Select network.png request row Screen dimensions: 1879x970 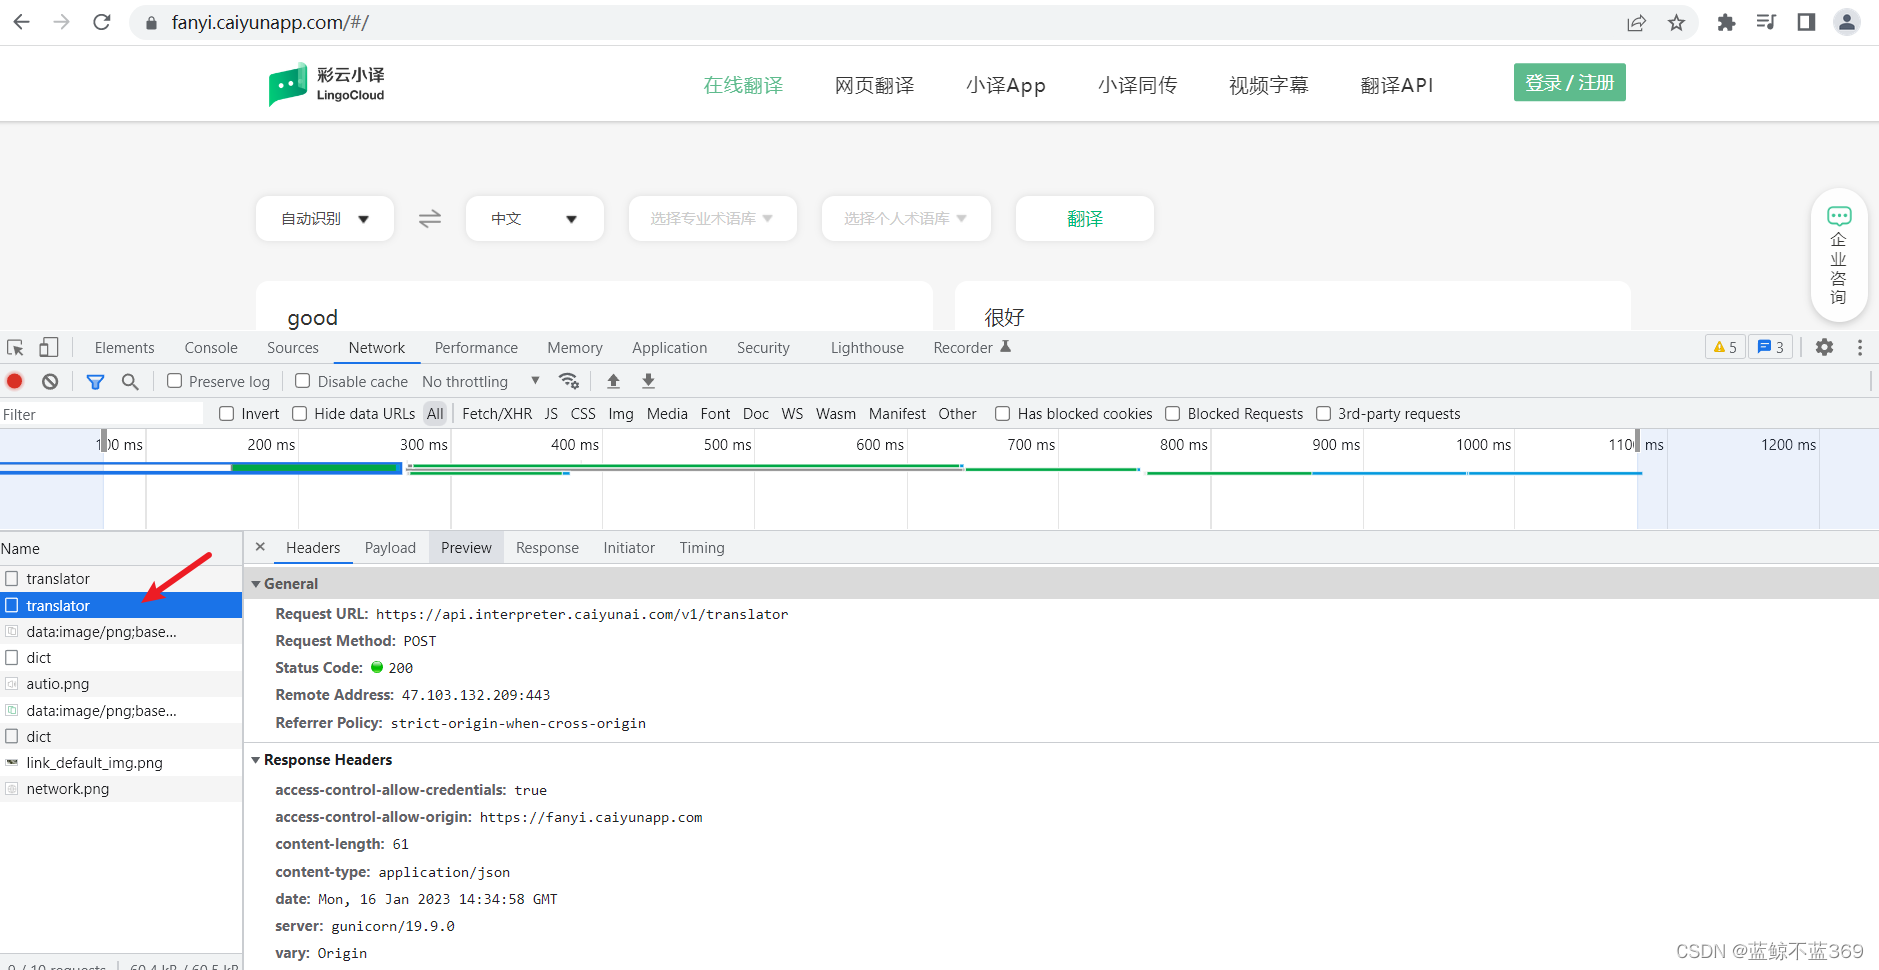[x=121, y=789]
